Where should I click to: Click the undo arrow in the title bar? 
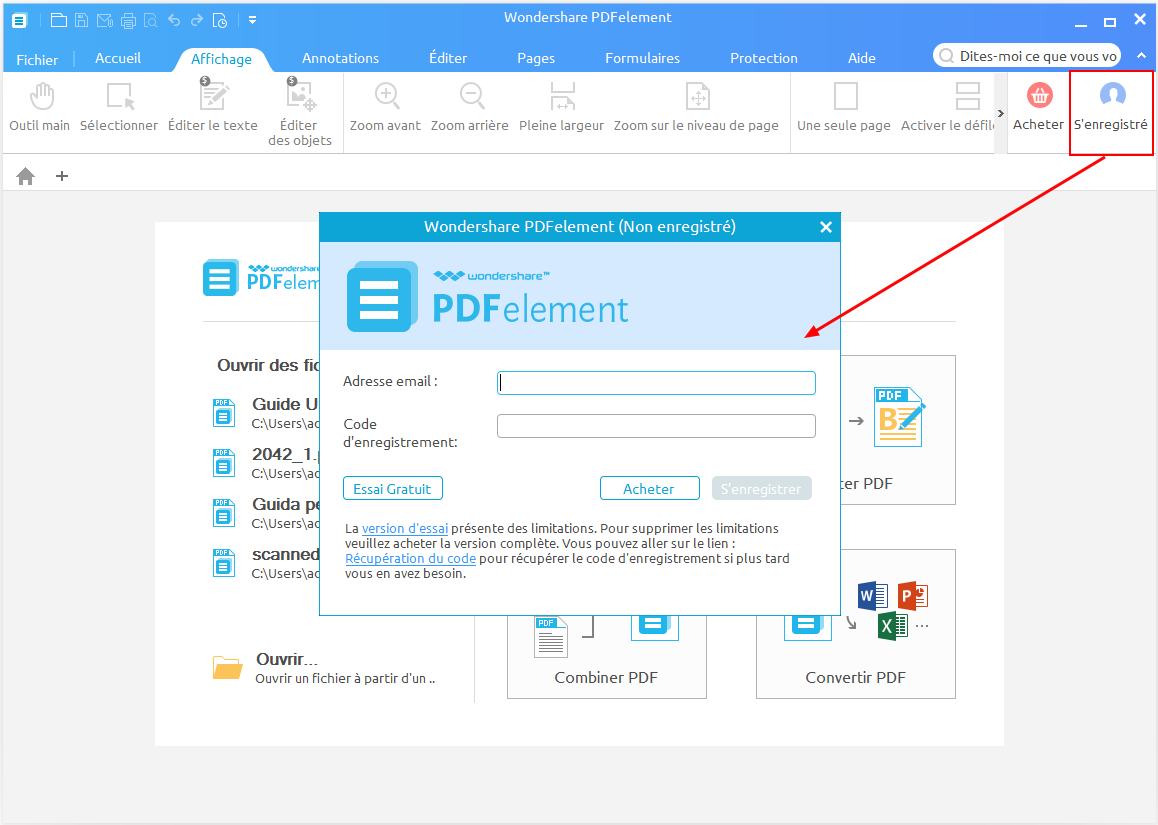coord(174,21)
